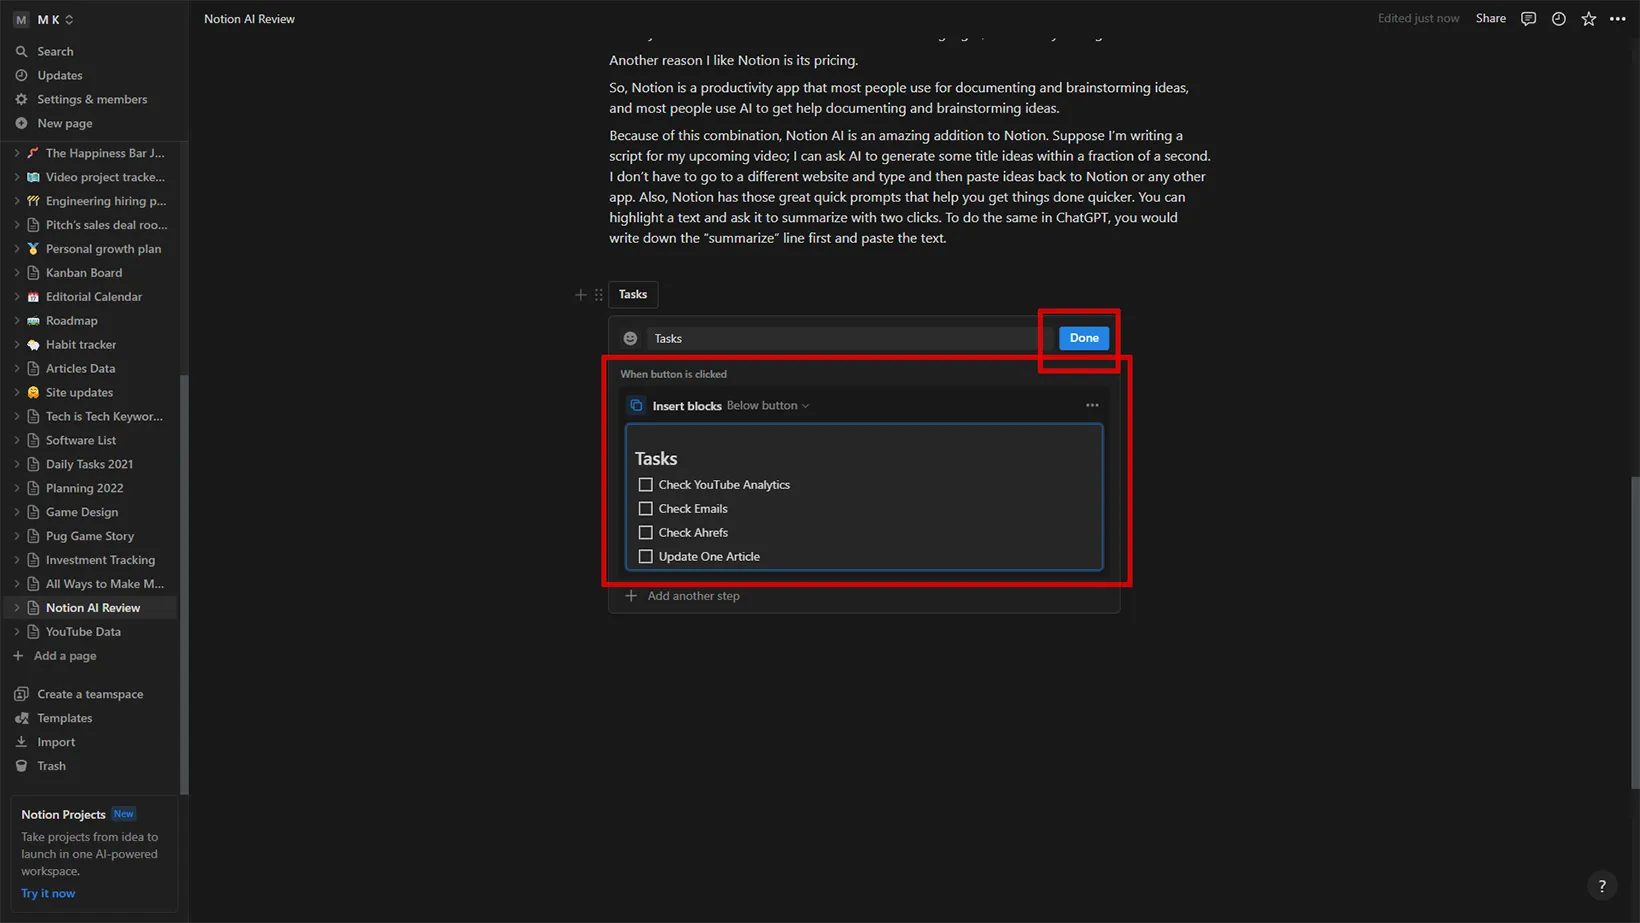The height and width of the screenshot is (923, 1640).
Task: Click the Trash icon in sidebar
Action: (21, 766)
